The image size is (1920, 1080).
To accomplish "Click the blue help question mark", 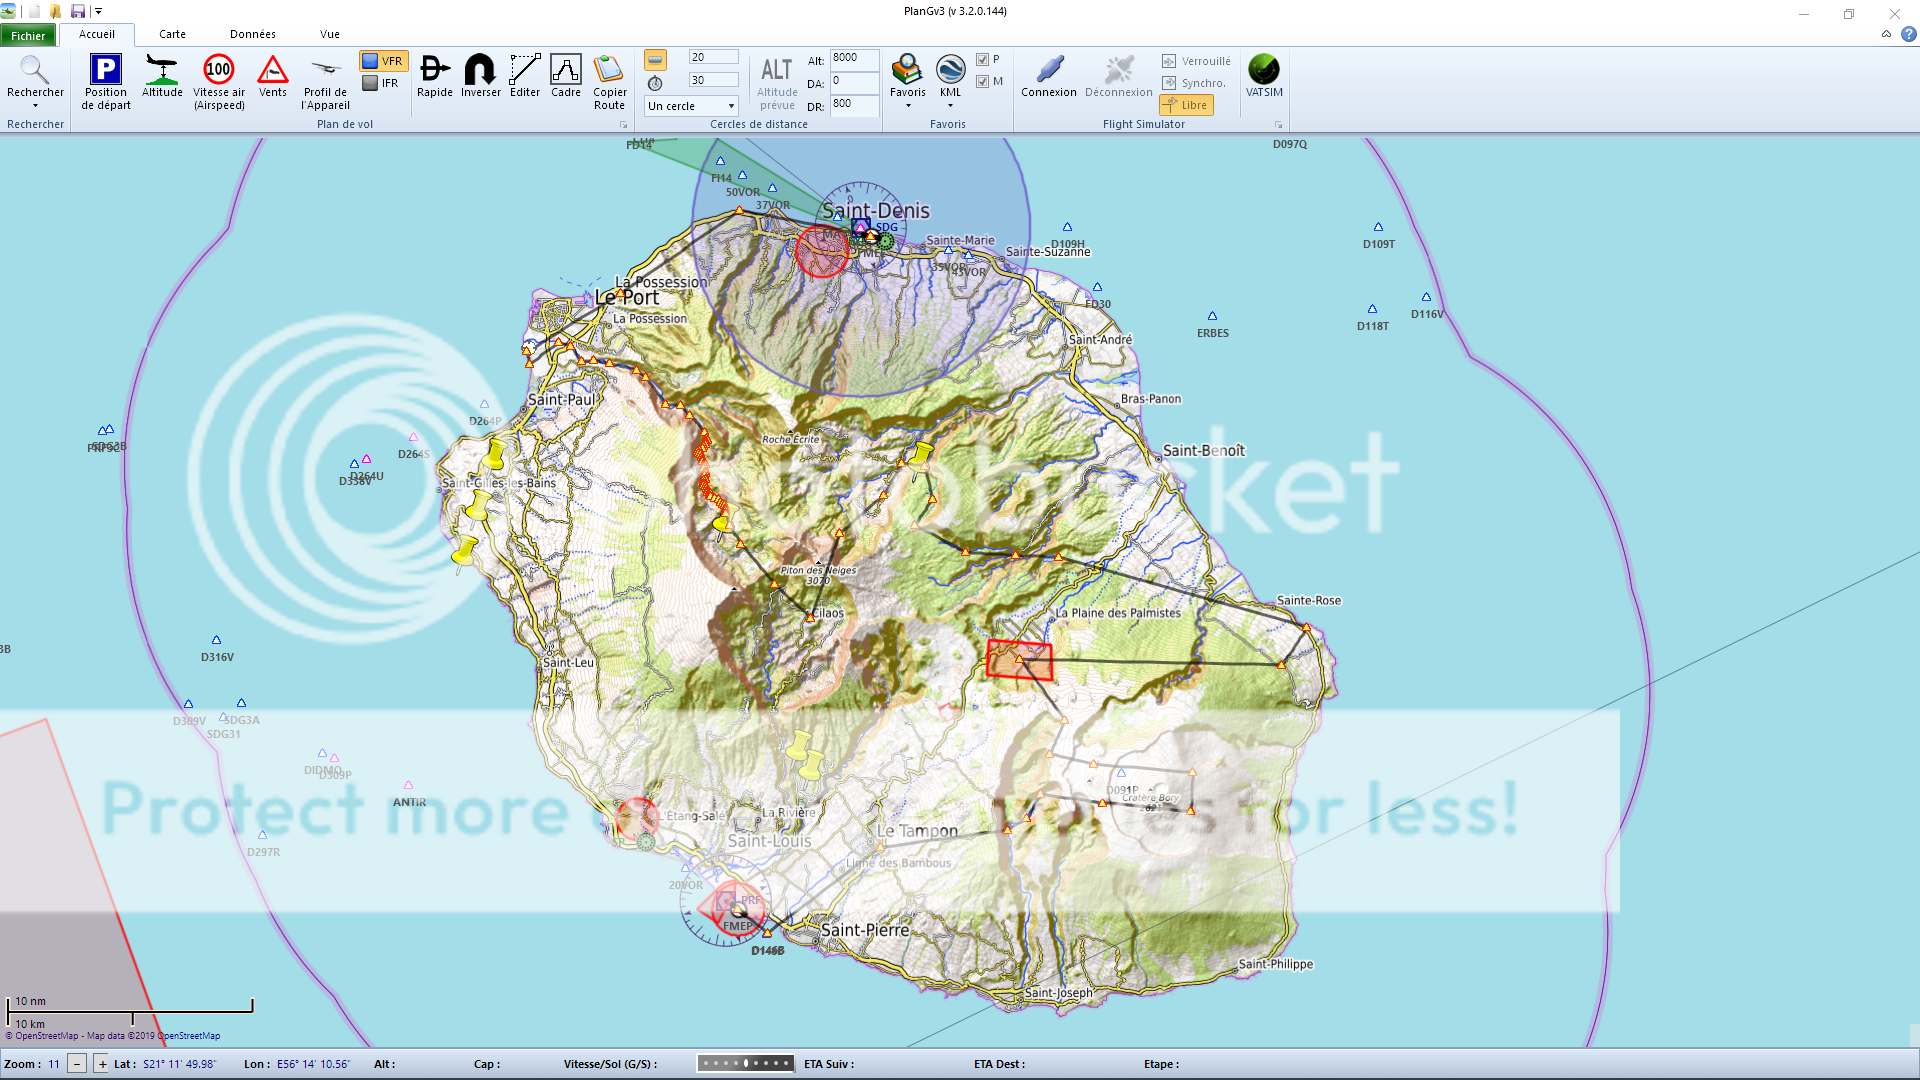I will [1908, 34].
